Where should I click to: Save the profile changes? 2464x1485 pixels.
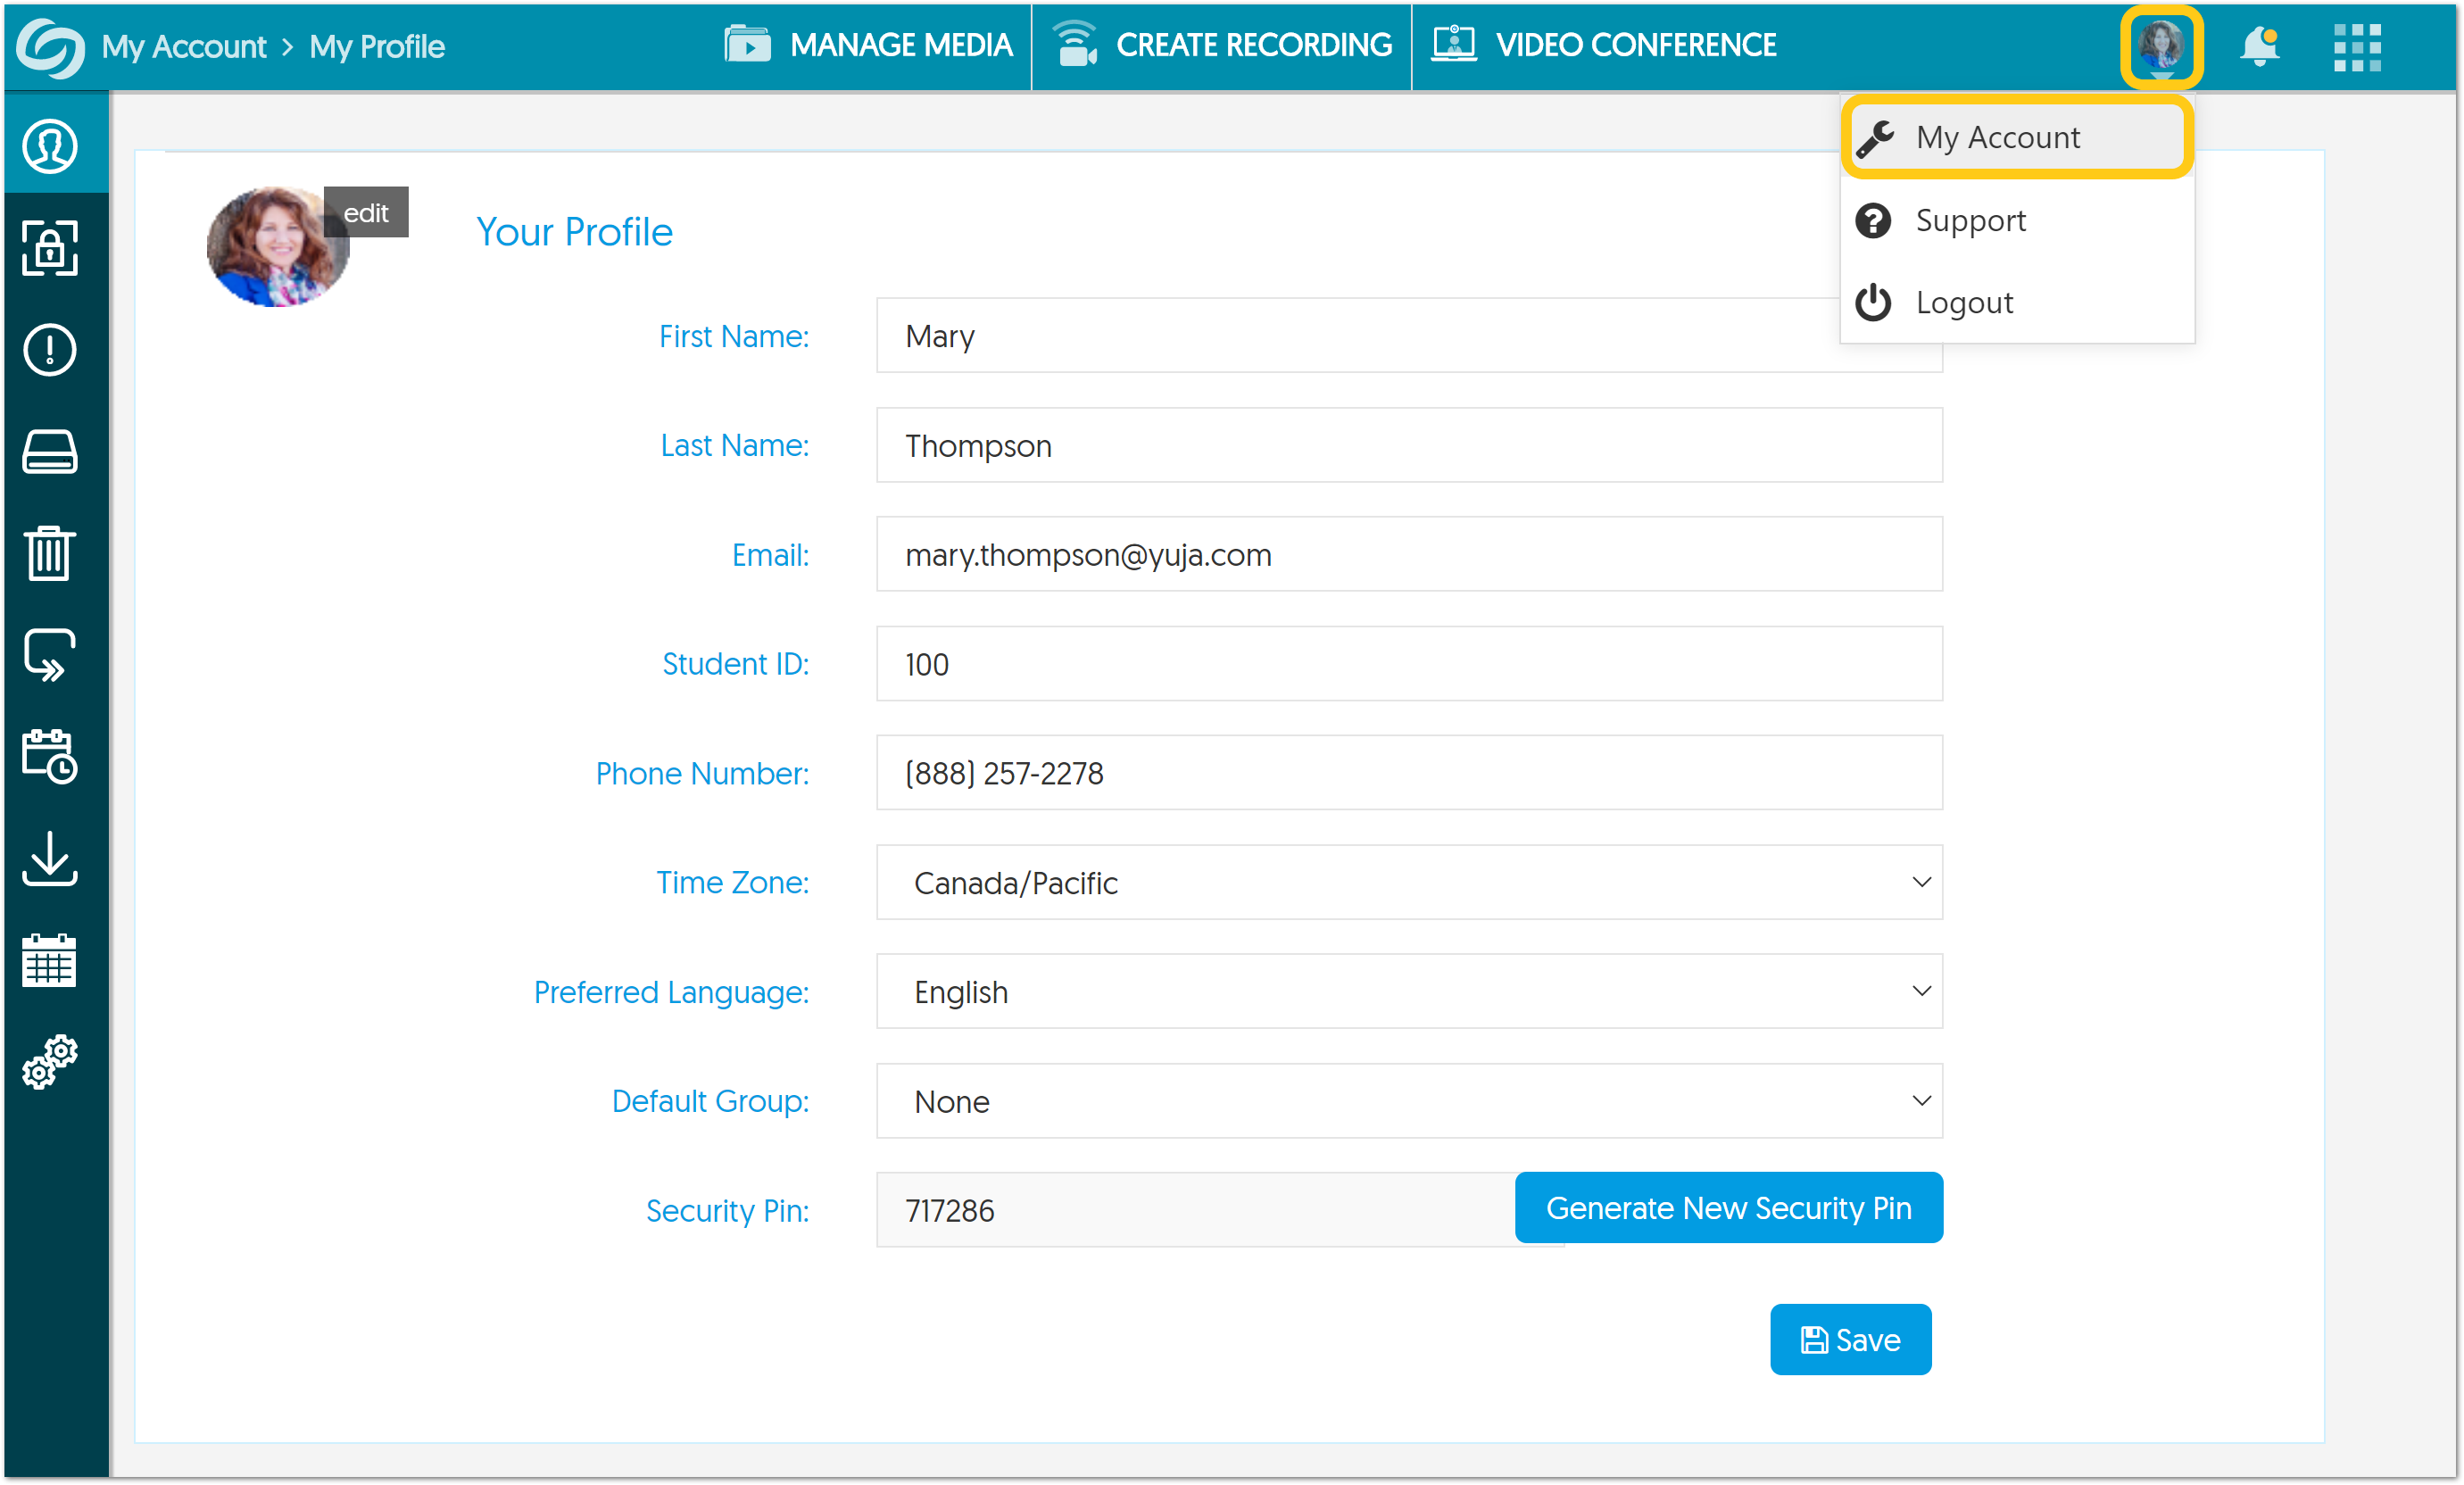[1850, 1340]
